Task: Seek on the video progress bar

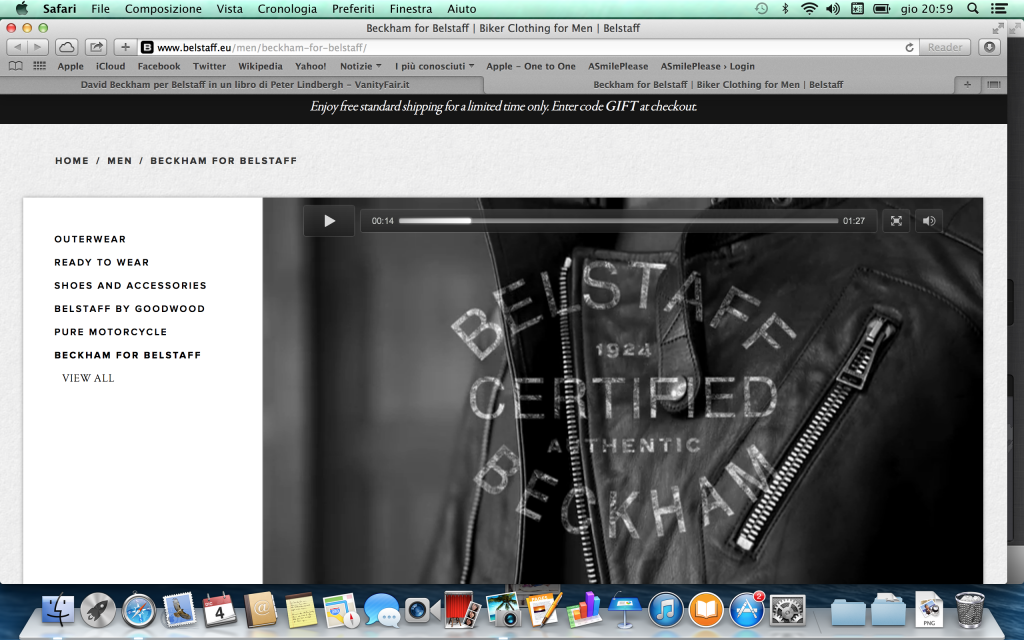Action: [618, 221]
